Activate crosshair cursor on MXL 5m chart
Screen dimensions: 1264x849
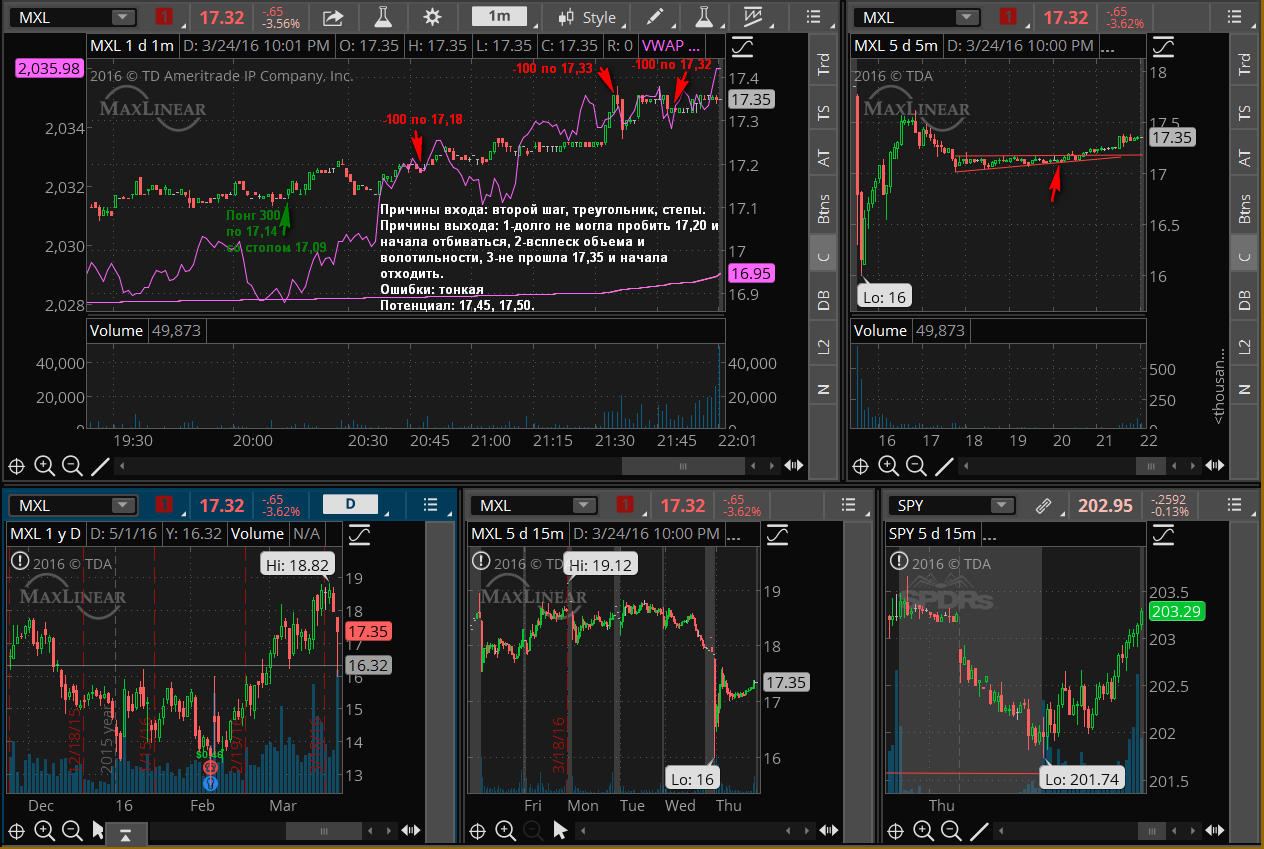860,465
